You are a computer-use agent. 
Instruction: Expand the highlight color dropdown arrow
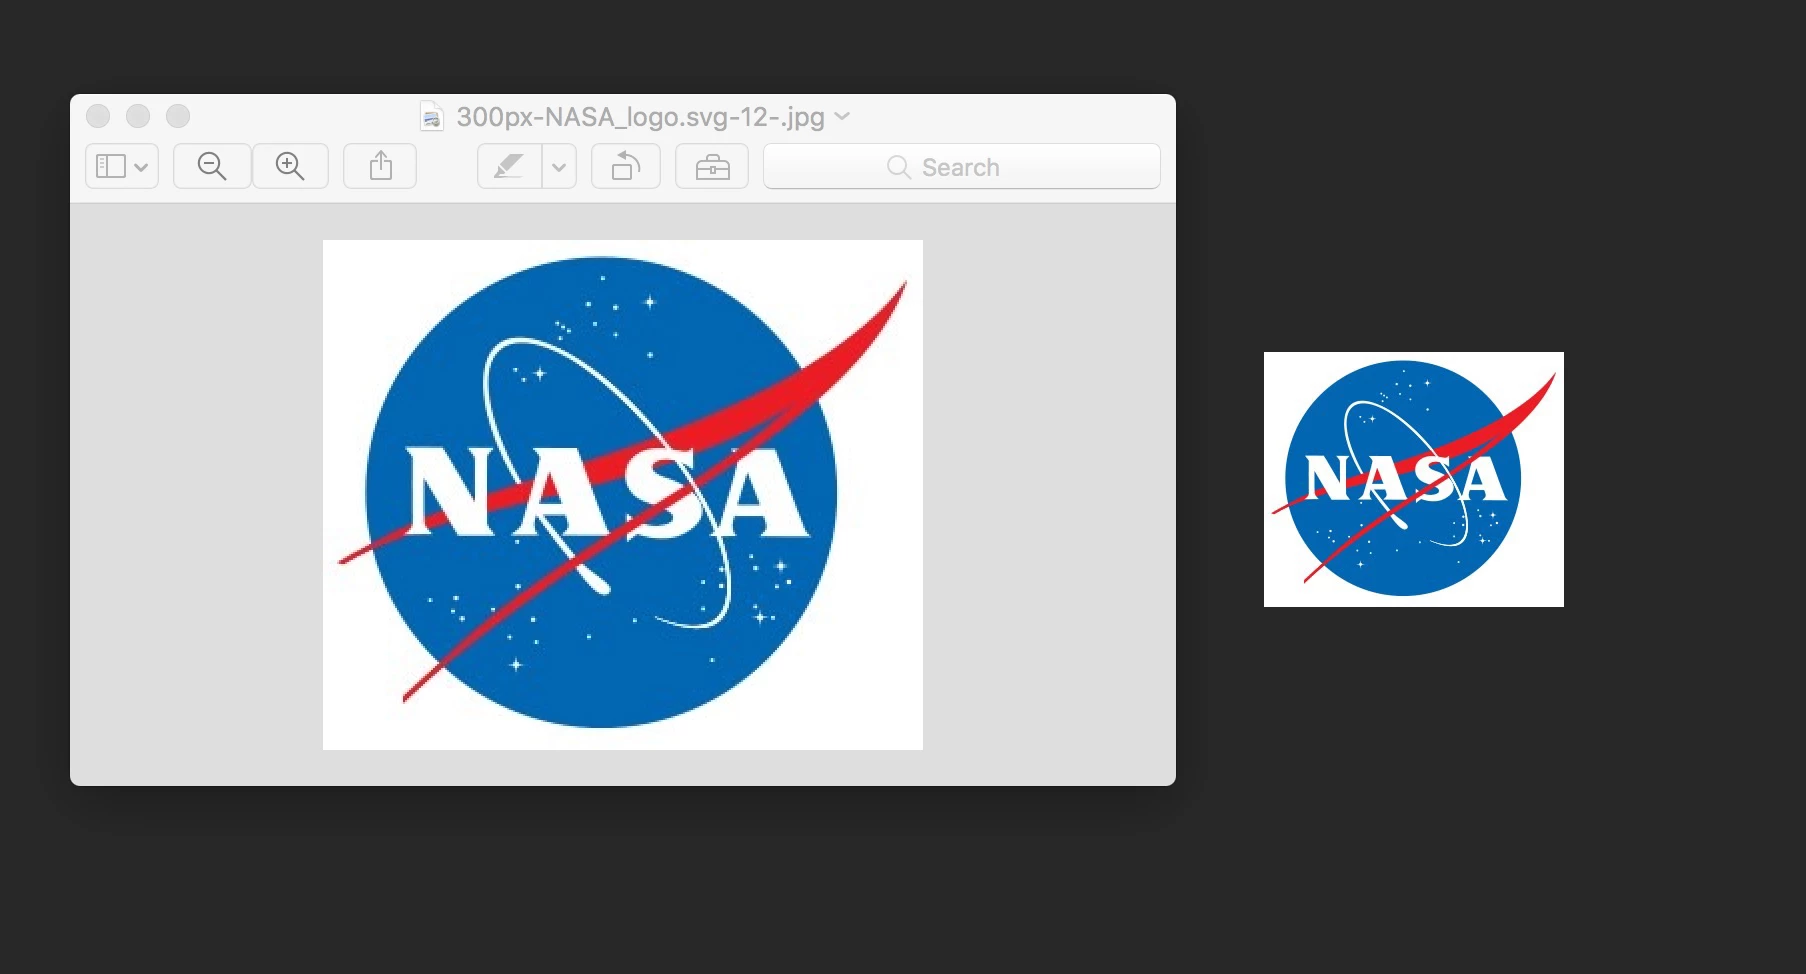click(559, 166)
